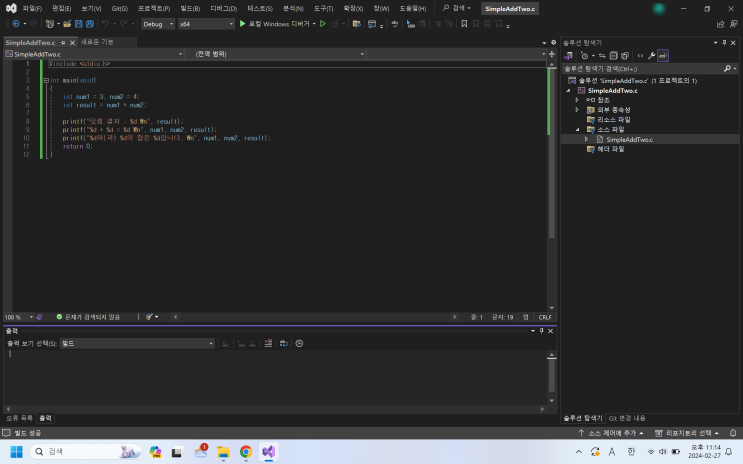
Task: Open the x64 platform dropdown
Action: click(205, 23)
